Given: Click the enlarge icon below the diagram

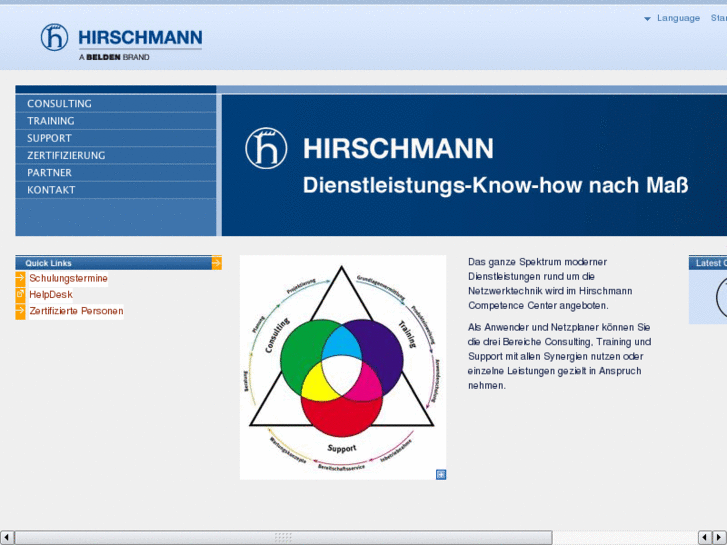Looking at the screenshot, I should tap(441, 474).
